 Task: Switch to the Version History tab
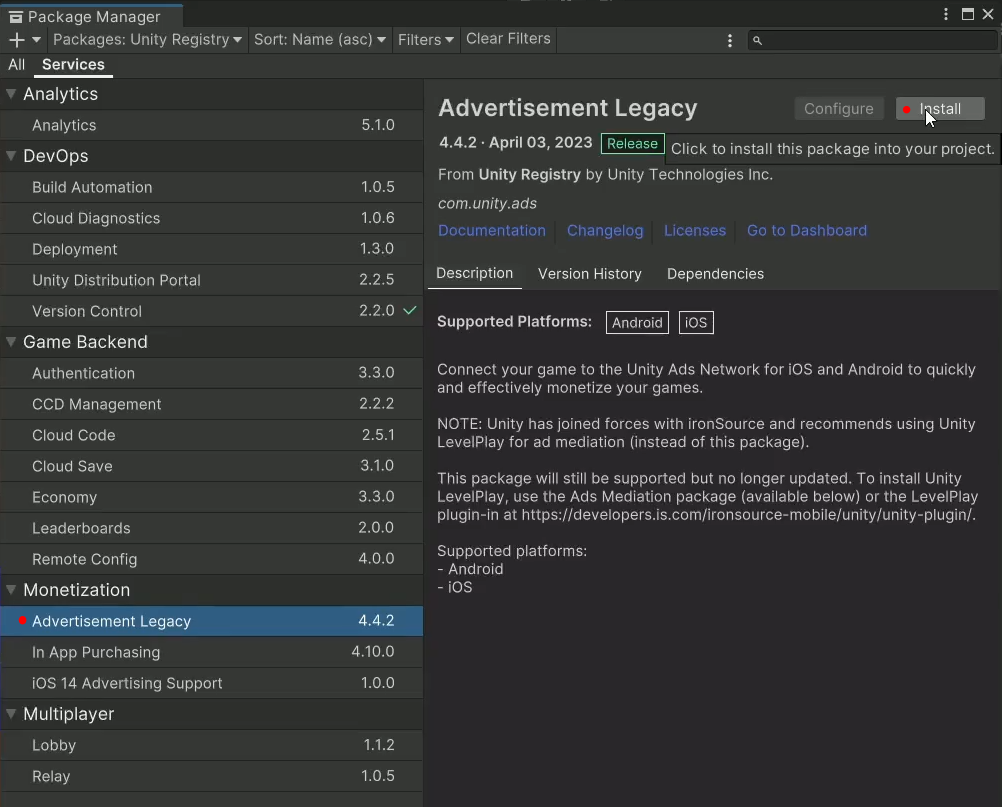(x=589, y=273)
